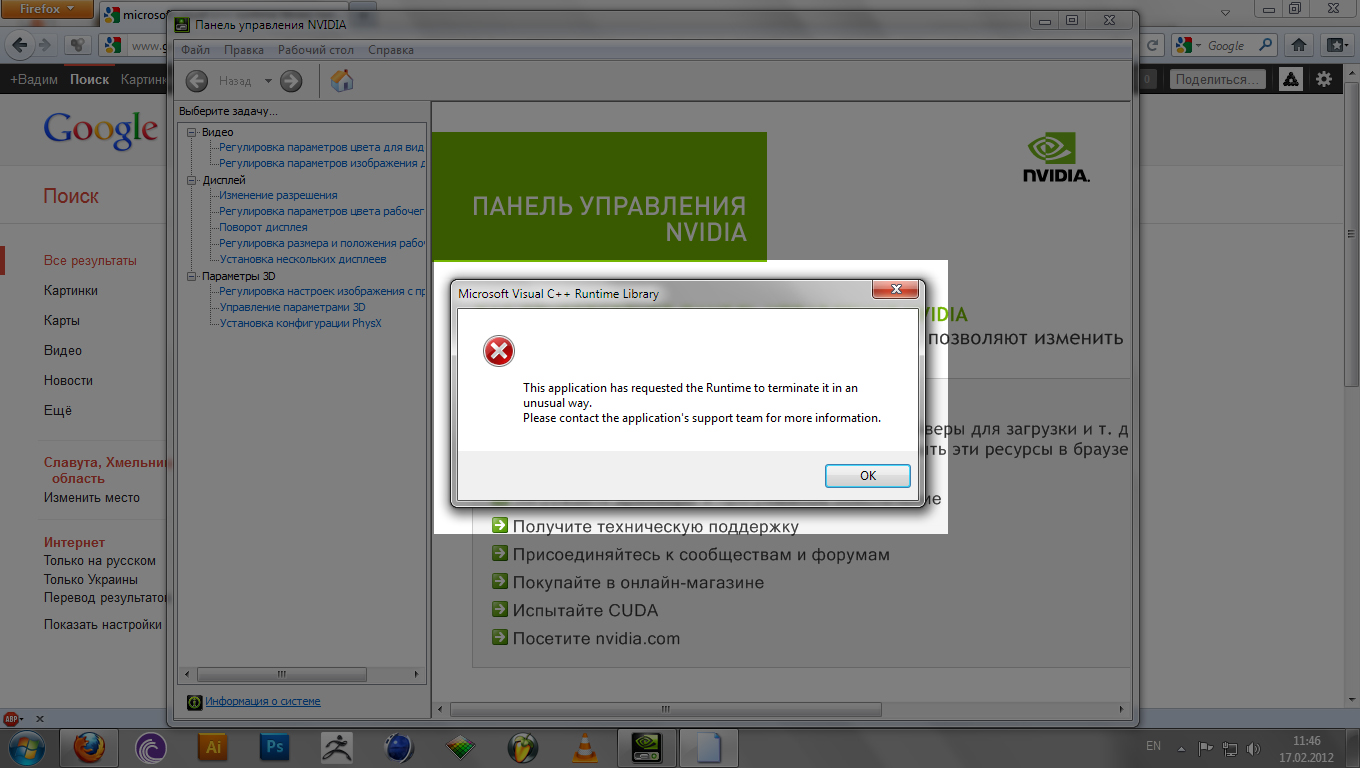Click the EN language indicator
1360x768 pixels.
[x=1153, y=747]
